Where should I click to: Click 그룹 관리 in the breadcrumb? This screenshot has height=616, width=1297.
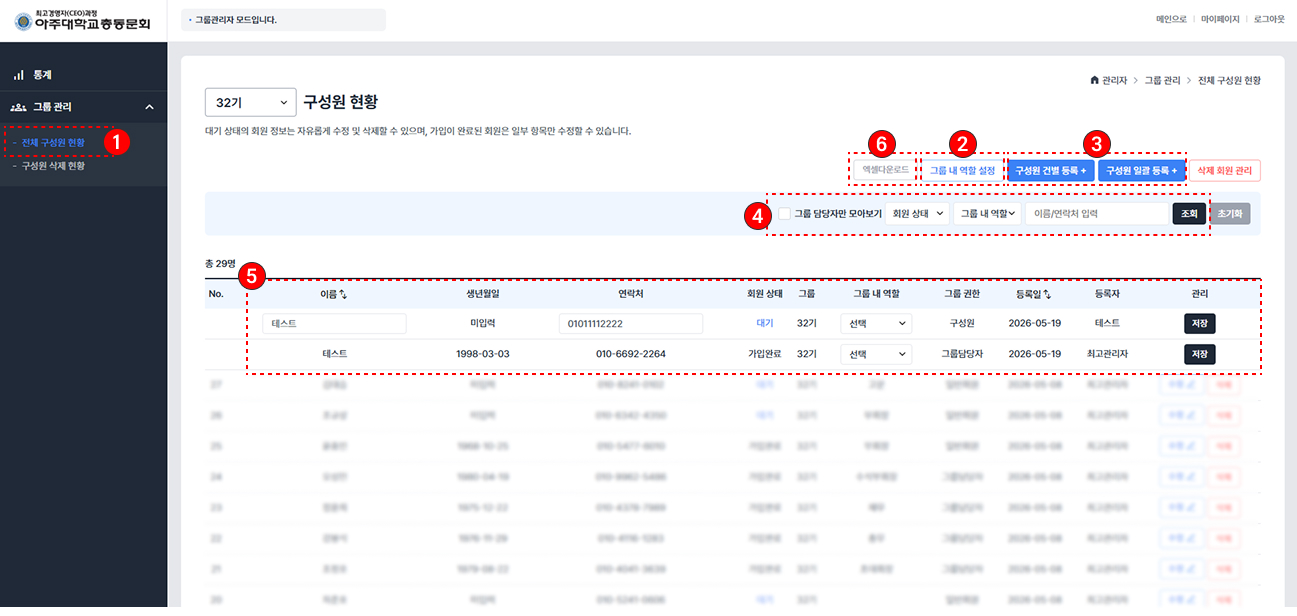coord(1160,79)
